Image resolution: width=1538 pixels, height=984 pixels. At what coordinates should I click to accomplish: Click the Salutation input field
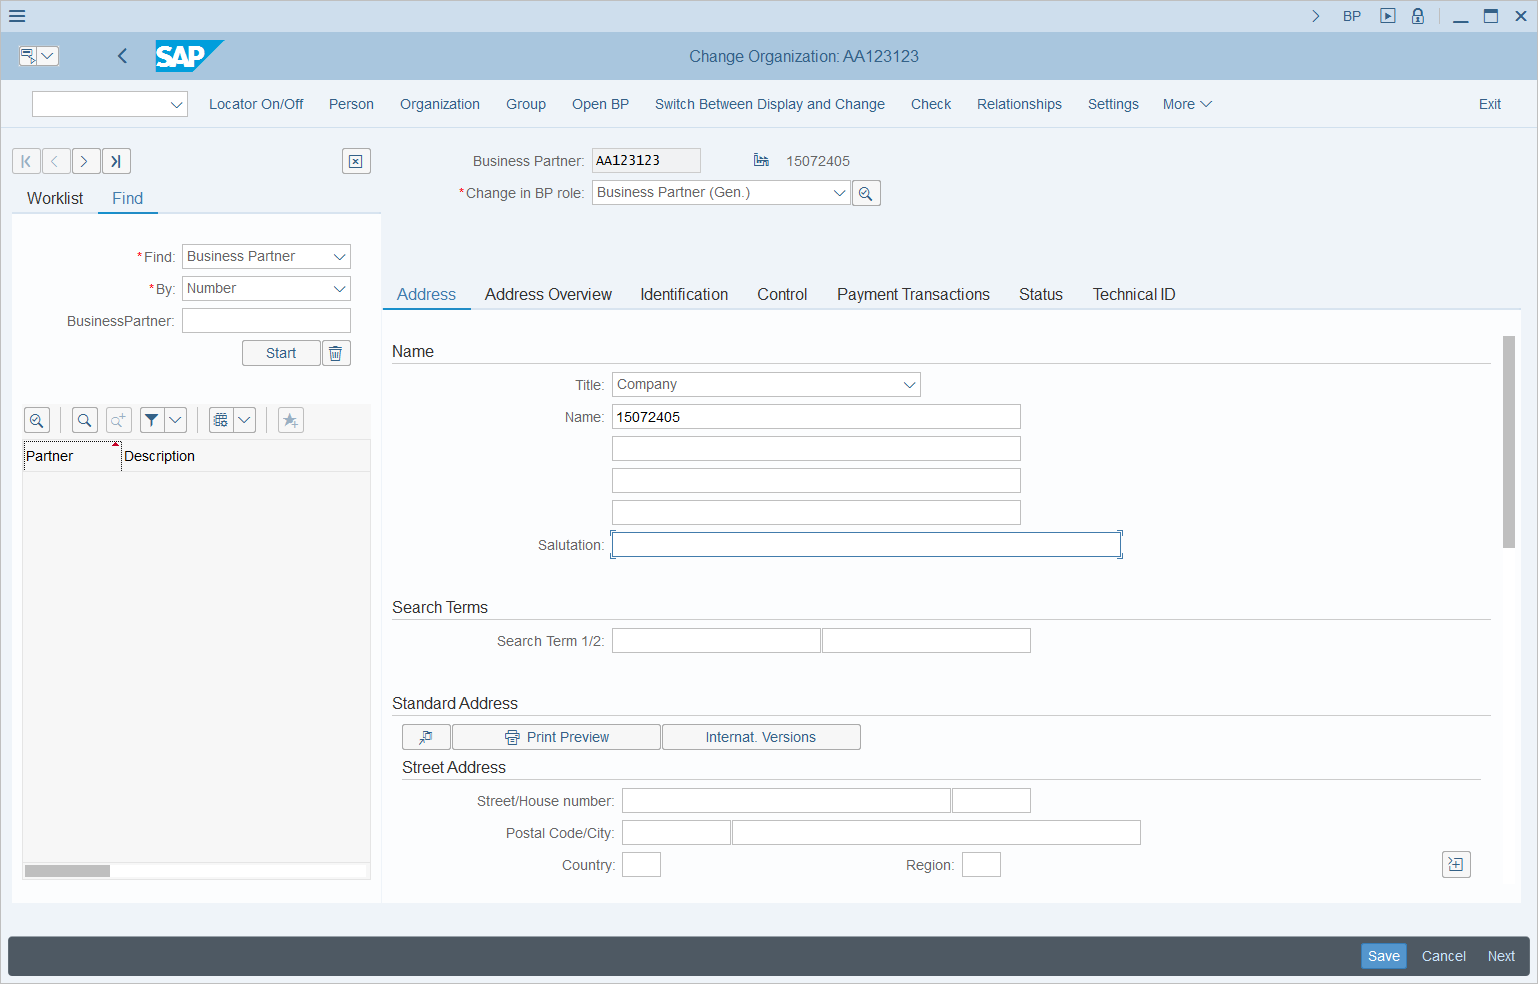tap(866, 545)
